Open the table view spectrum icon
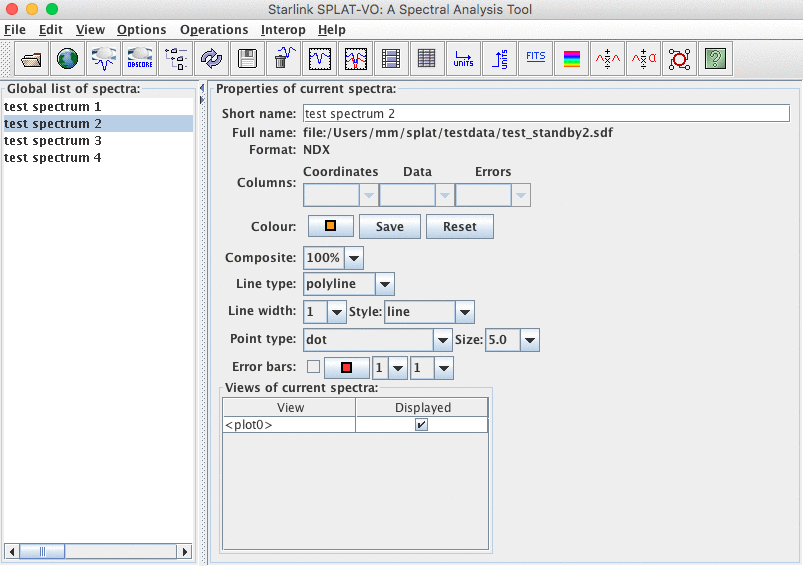The width and height of the screenshot is (803, 566). click(x=427, y=59)
